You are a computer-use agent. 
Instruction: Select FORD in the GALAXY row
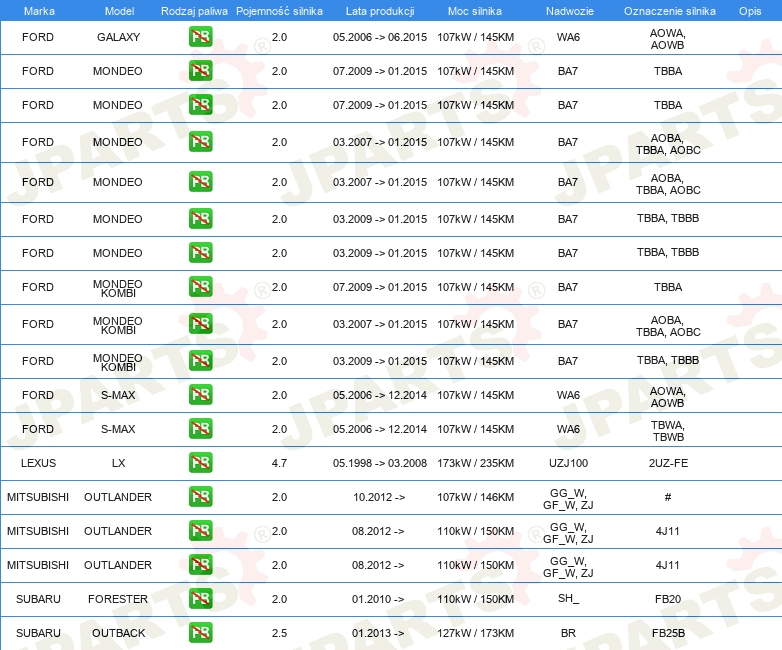point(38,37)
